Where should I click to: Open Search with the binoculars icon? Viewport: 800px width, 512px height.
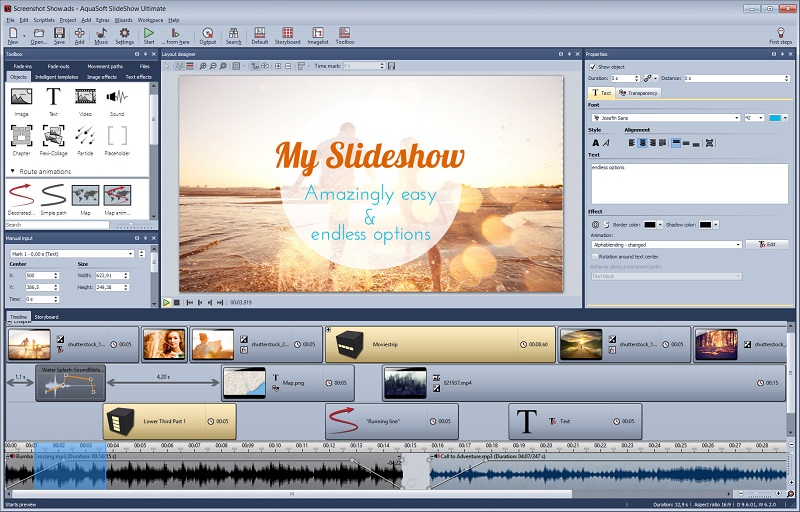pyautogui.click(x=233, y=34)
